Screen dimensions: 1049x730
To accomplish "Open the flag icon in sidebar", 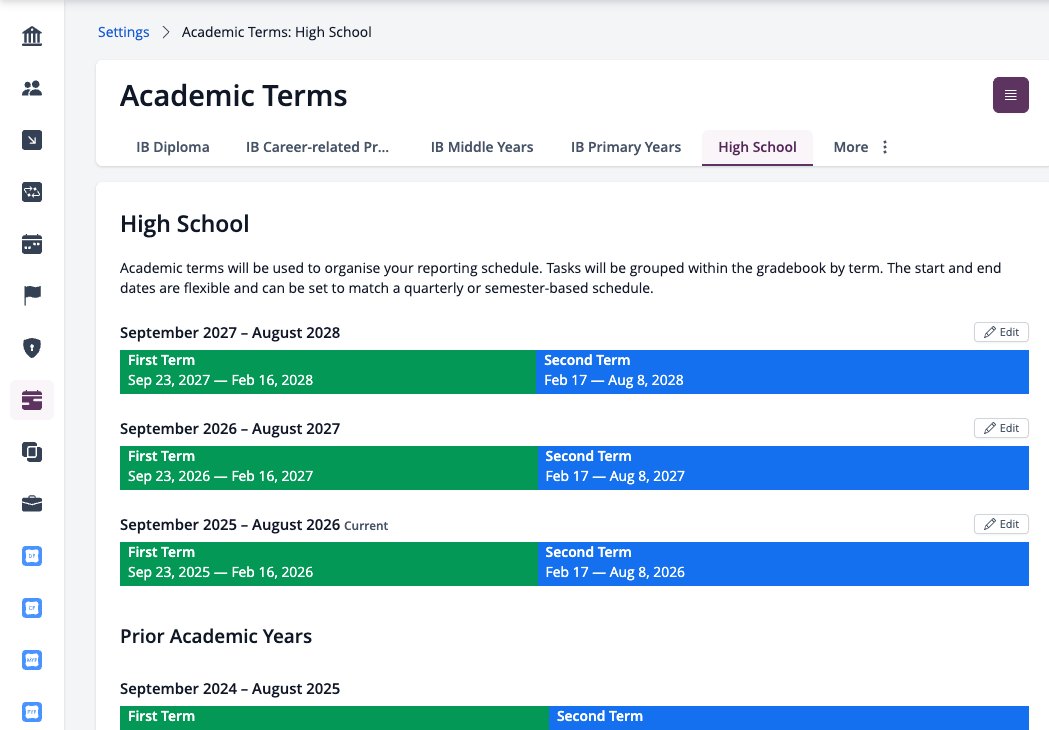I will coord(31,295).
